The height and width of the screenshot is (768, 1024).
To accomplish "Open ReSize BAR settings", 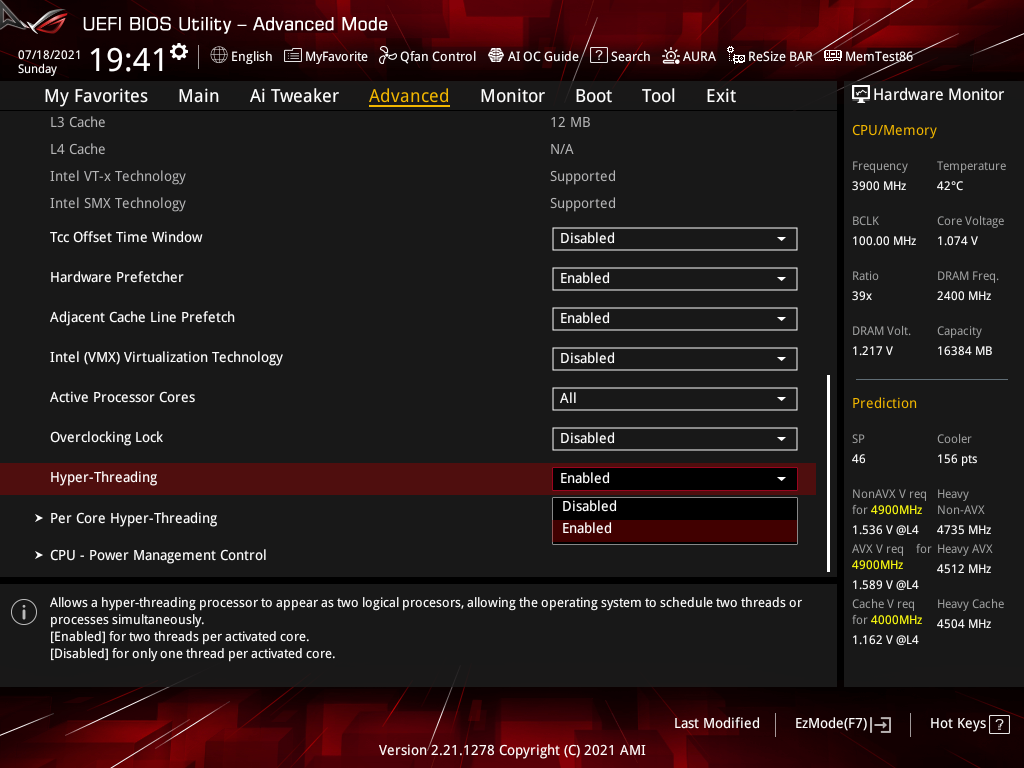I will click(769, 56).
